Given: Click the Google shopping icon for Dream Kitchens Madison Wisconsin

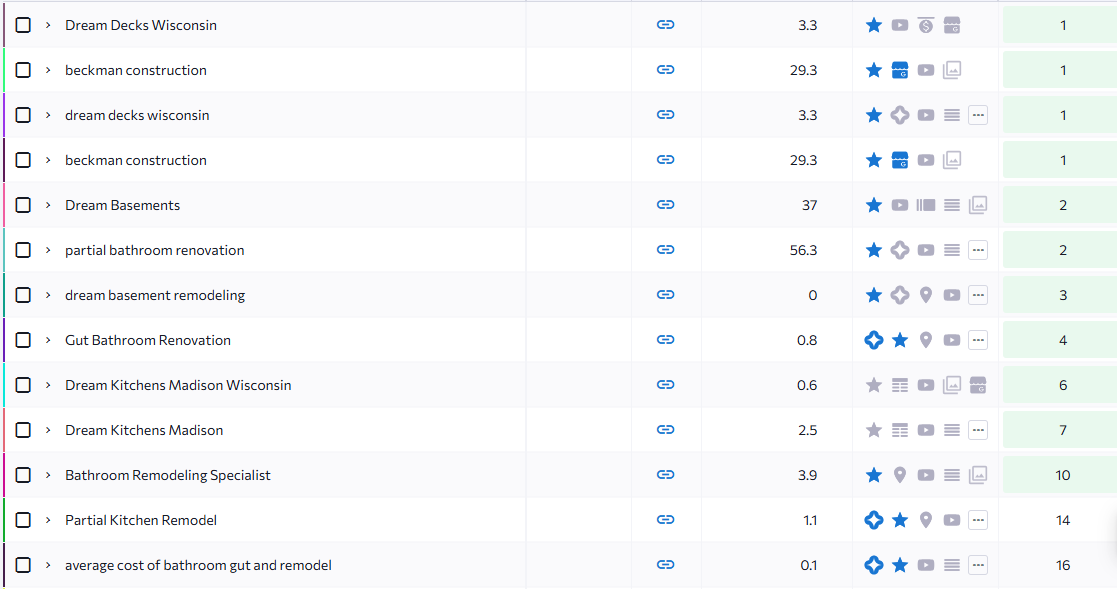Looking at the screenshot, I should 978,385.
